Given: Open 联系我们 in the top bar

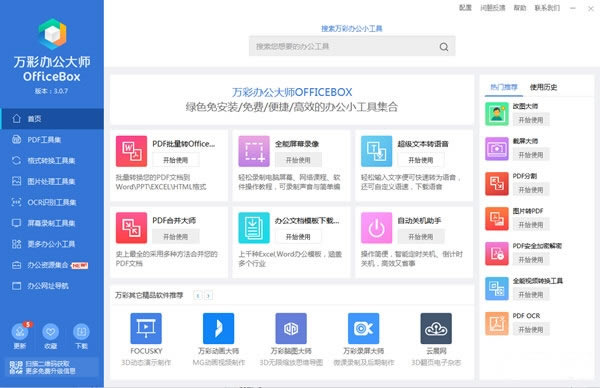Looking at the screenshot, I should [547, 8].
